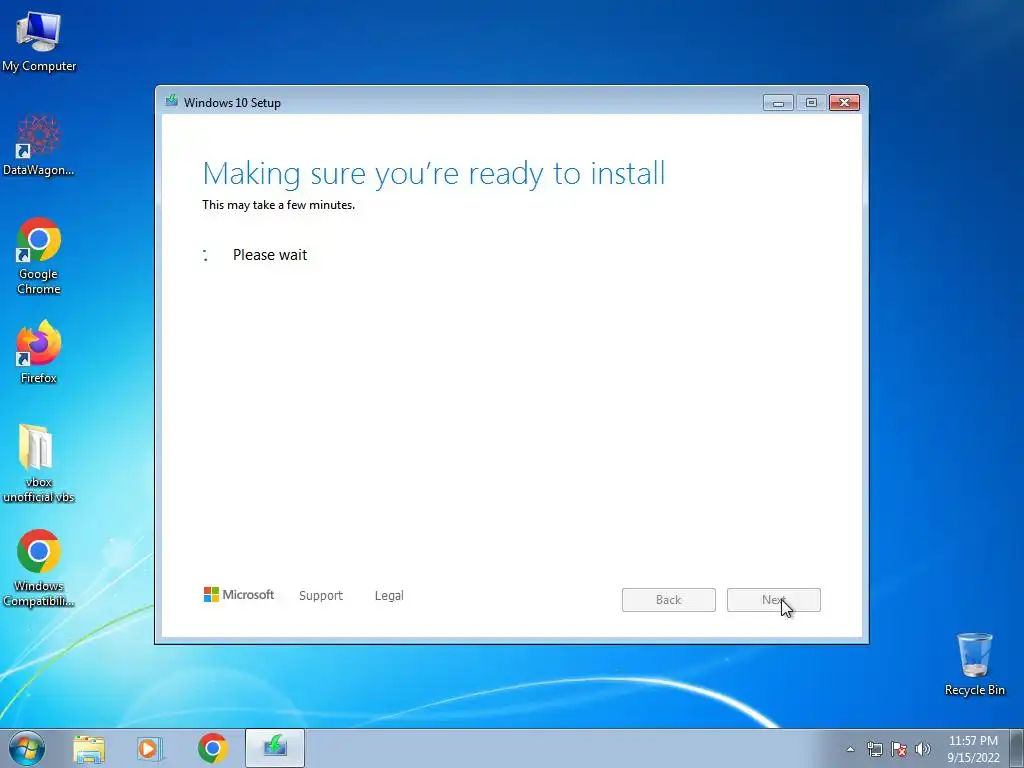This screenshot has width=1024, height=768.
Task: Launch Windows Media Player from the taskbar
Action: click(150, 748)
